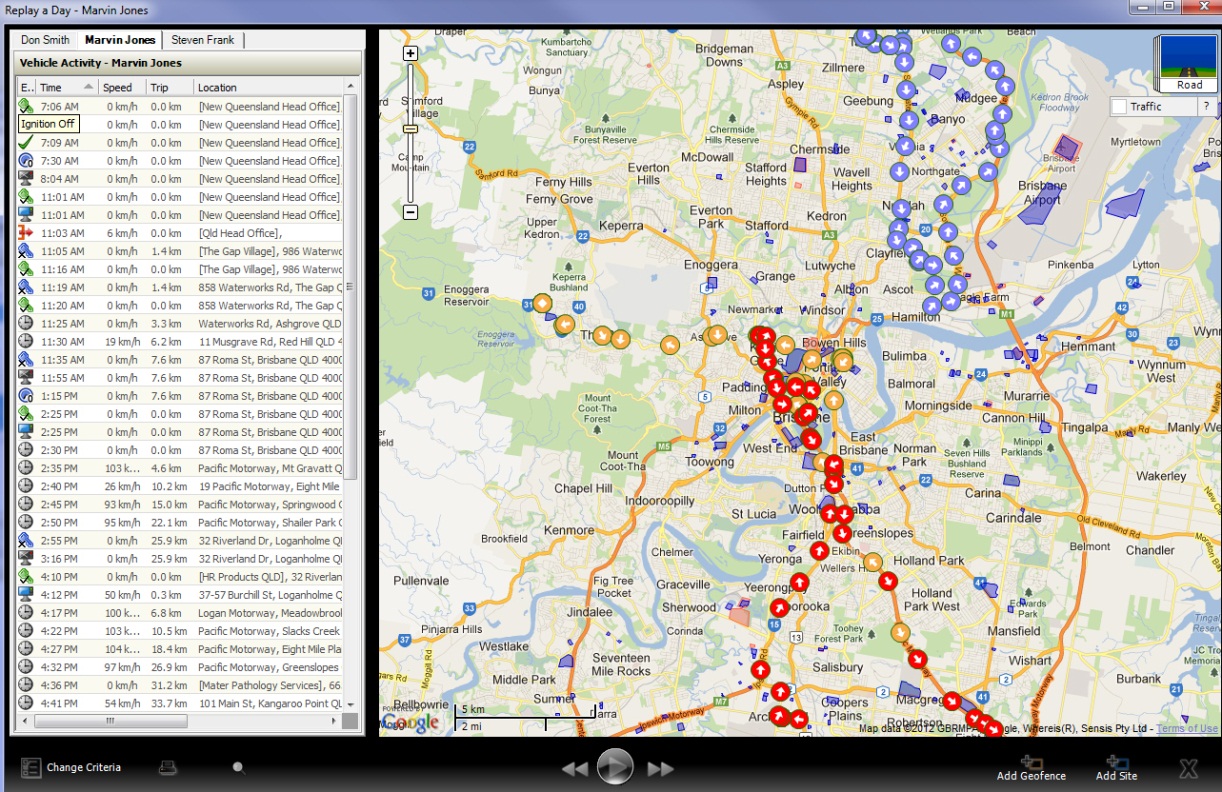
Task: Click the clock icon at 11:25 AM
Action: (27, 323)
